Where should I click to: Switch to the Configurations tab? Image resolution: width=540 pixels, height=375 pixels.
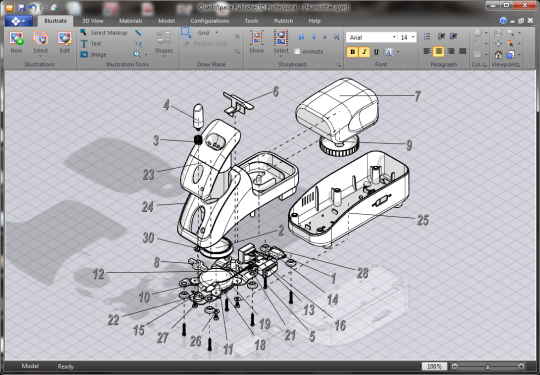click(209, 21)
